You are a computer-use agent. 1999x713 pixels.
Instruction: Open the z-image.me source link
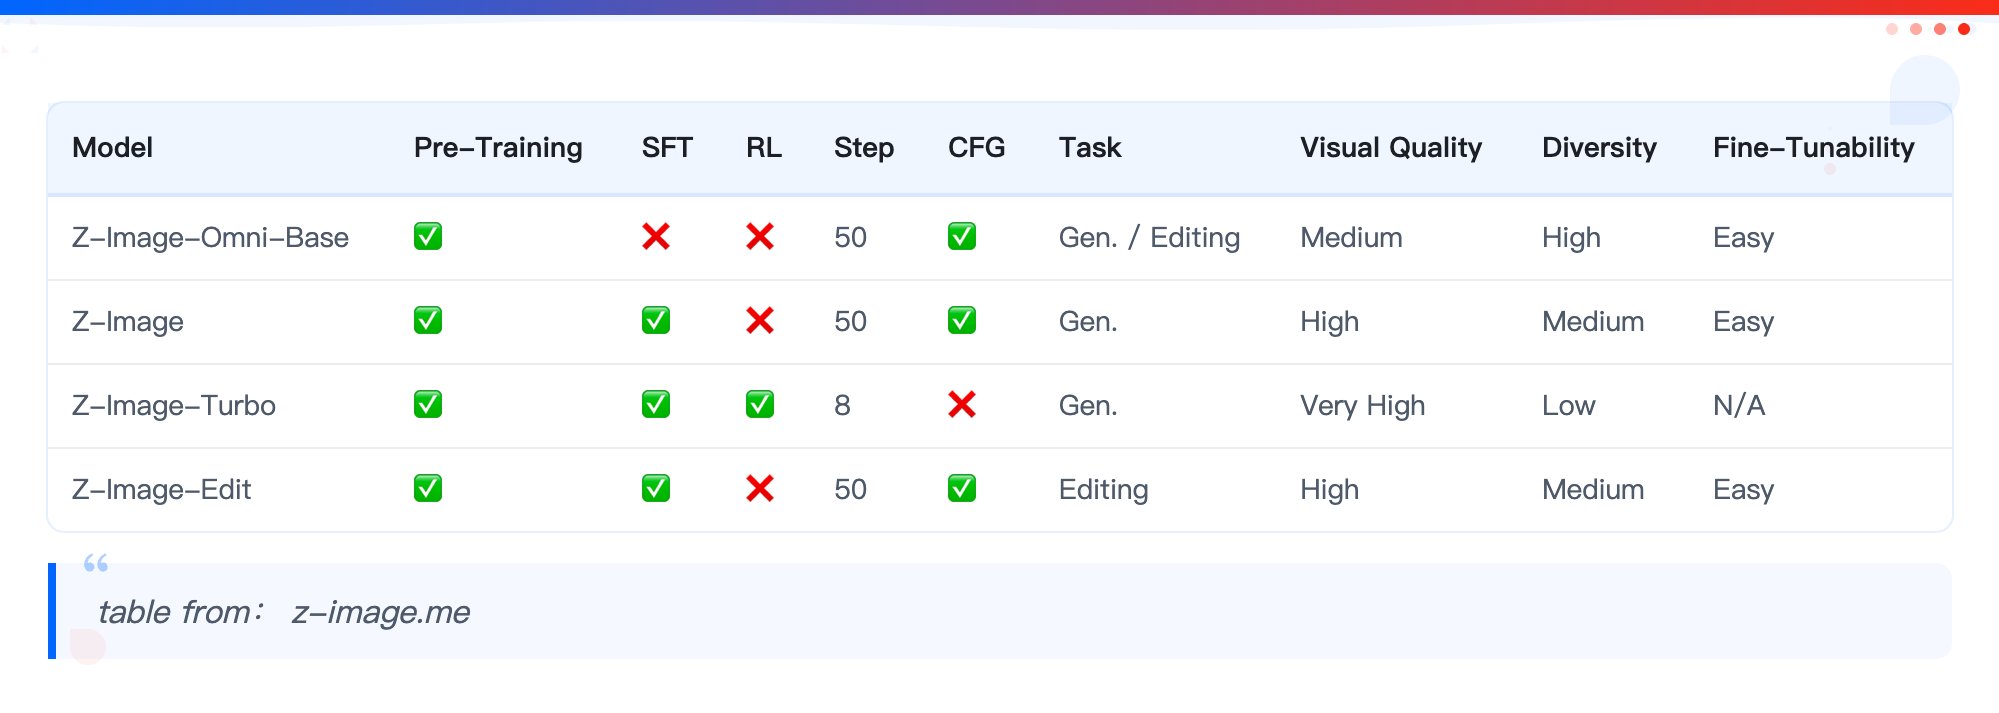(381, 612)
